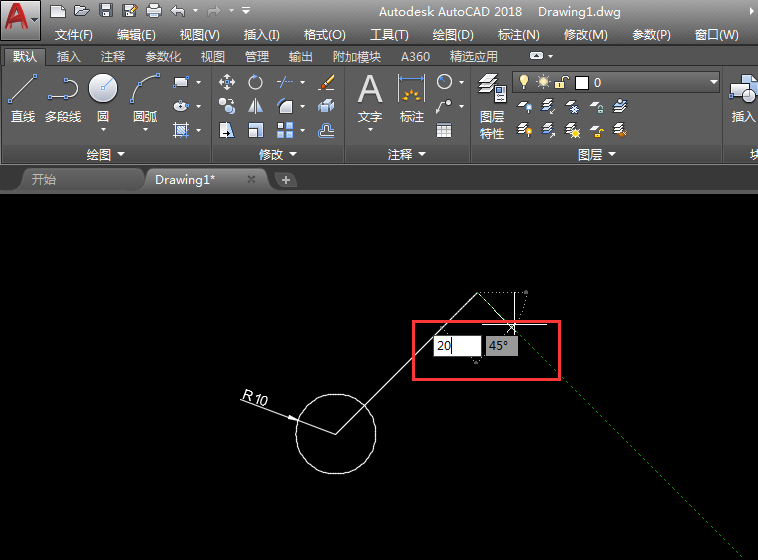
Task: Click the Open folder icon
Action: [82, 10]
